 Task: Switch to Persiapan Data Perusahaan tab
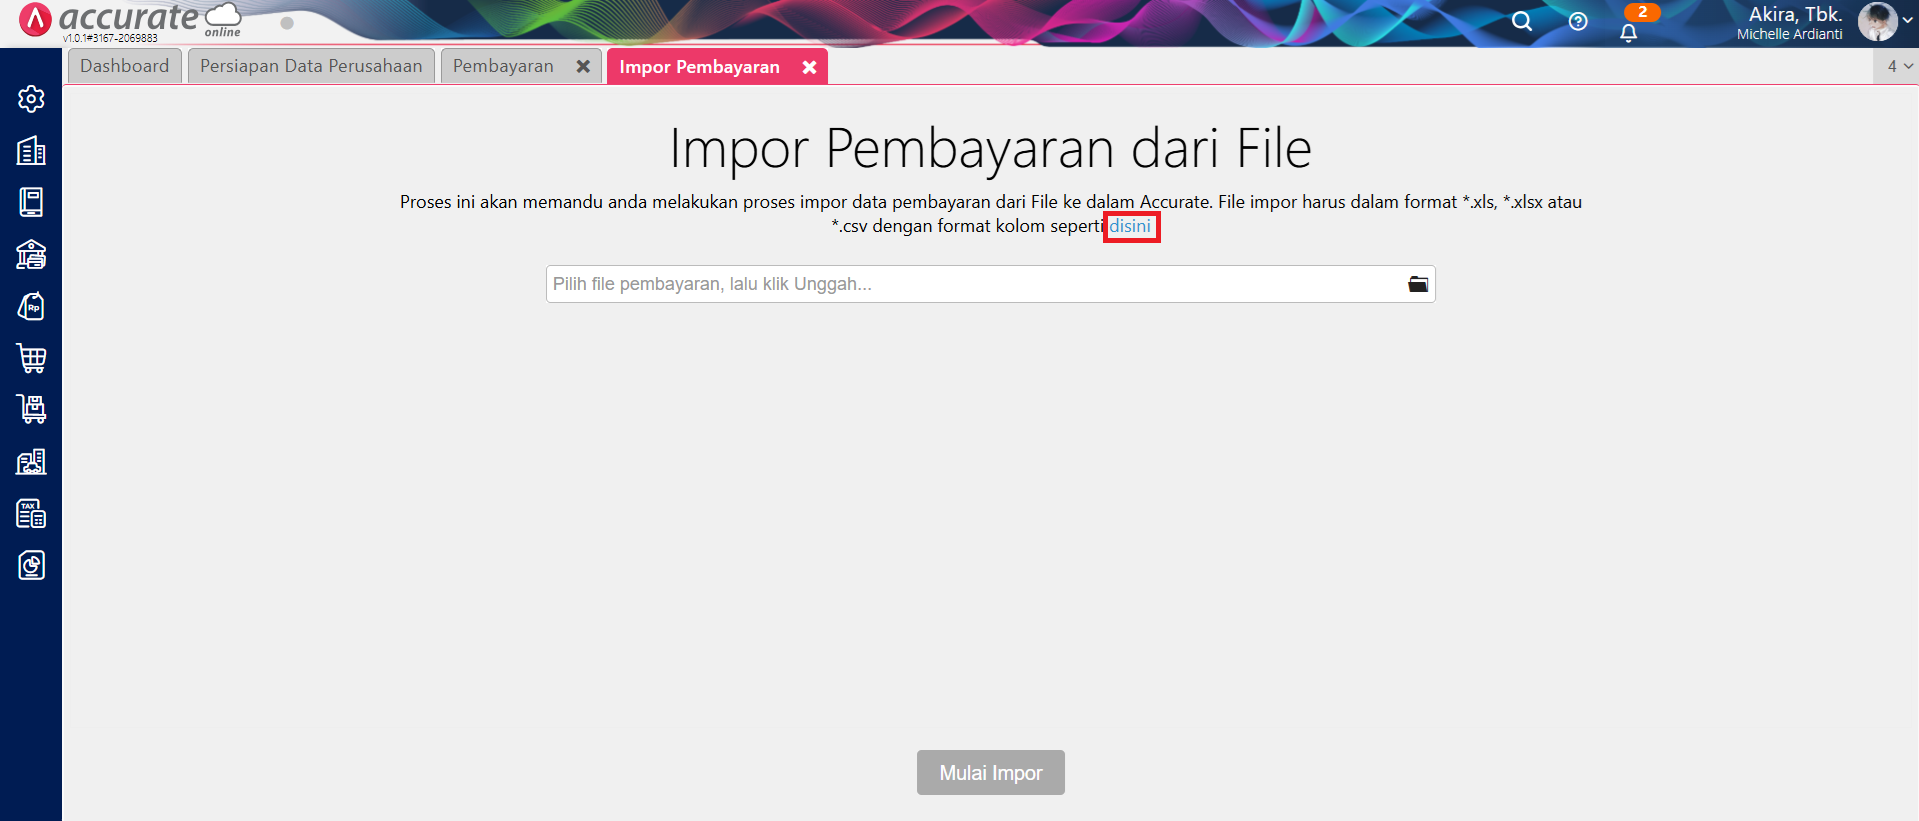(311, 66)
